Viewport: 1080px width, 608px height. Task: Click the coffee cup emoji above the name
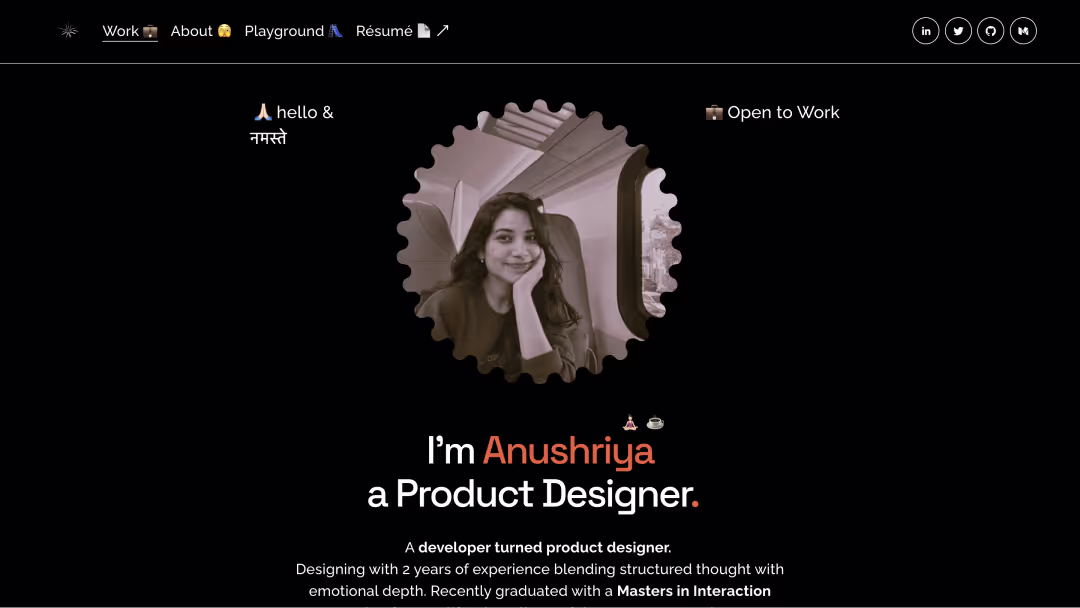tap(655, 423)
